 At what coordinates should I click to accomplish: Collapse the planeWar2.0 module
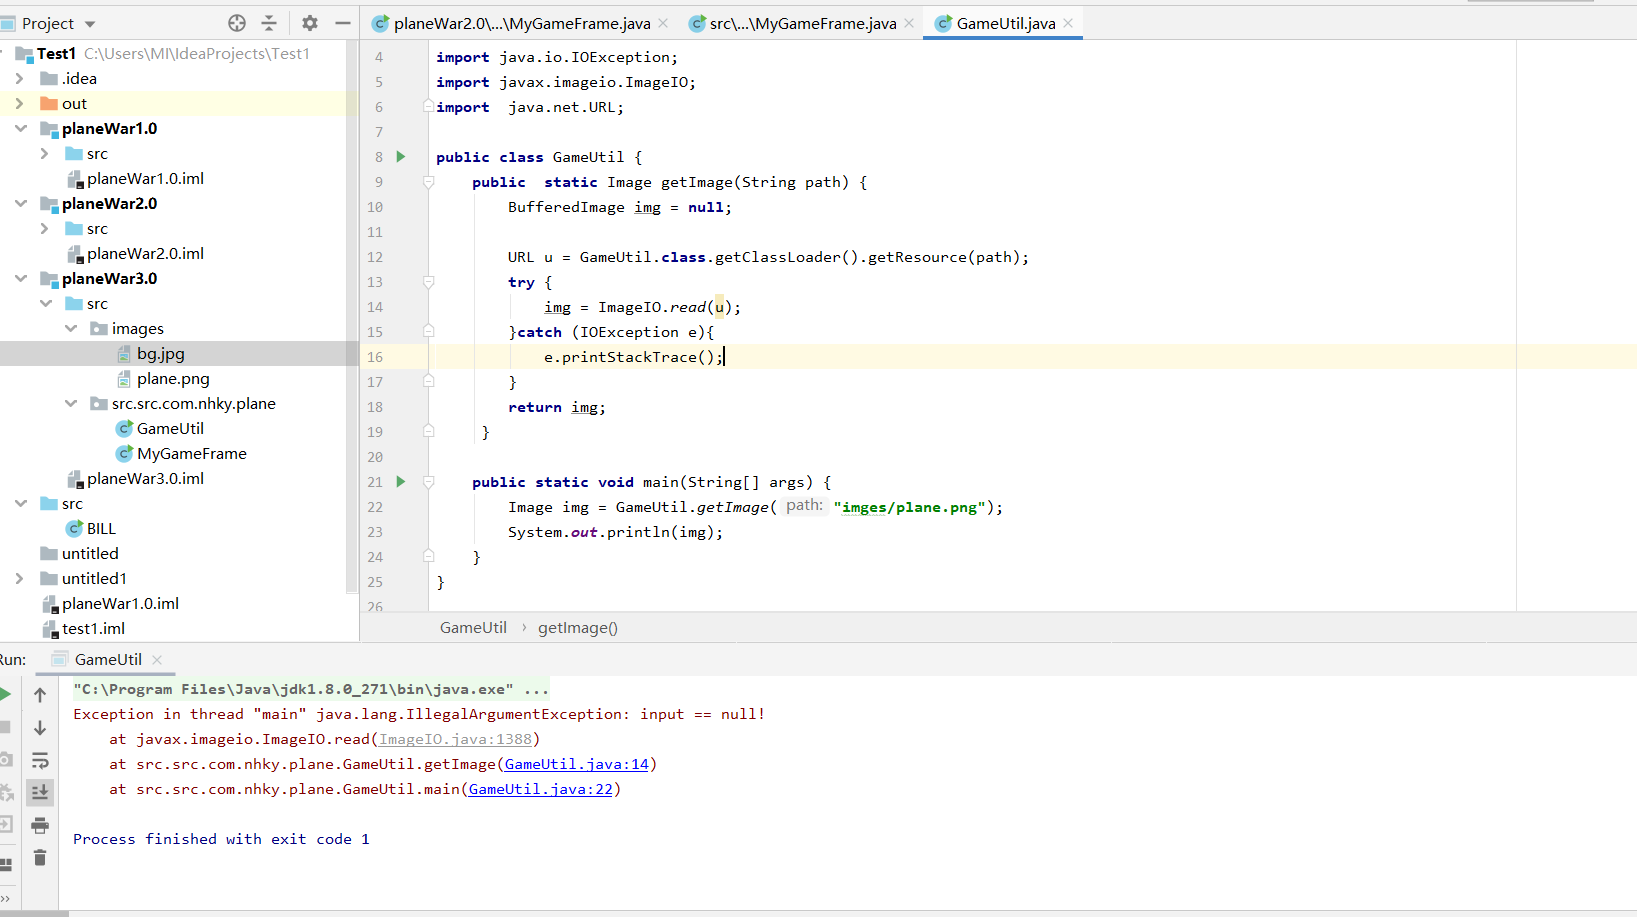pos(20,204)
